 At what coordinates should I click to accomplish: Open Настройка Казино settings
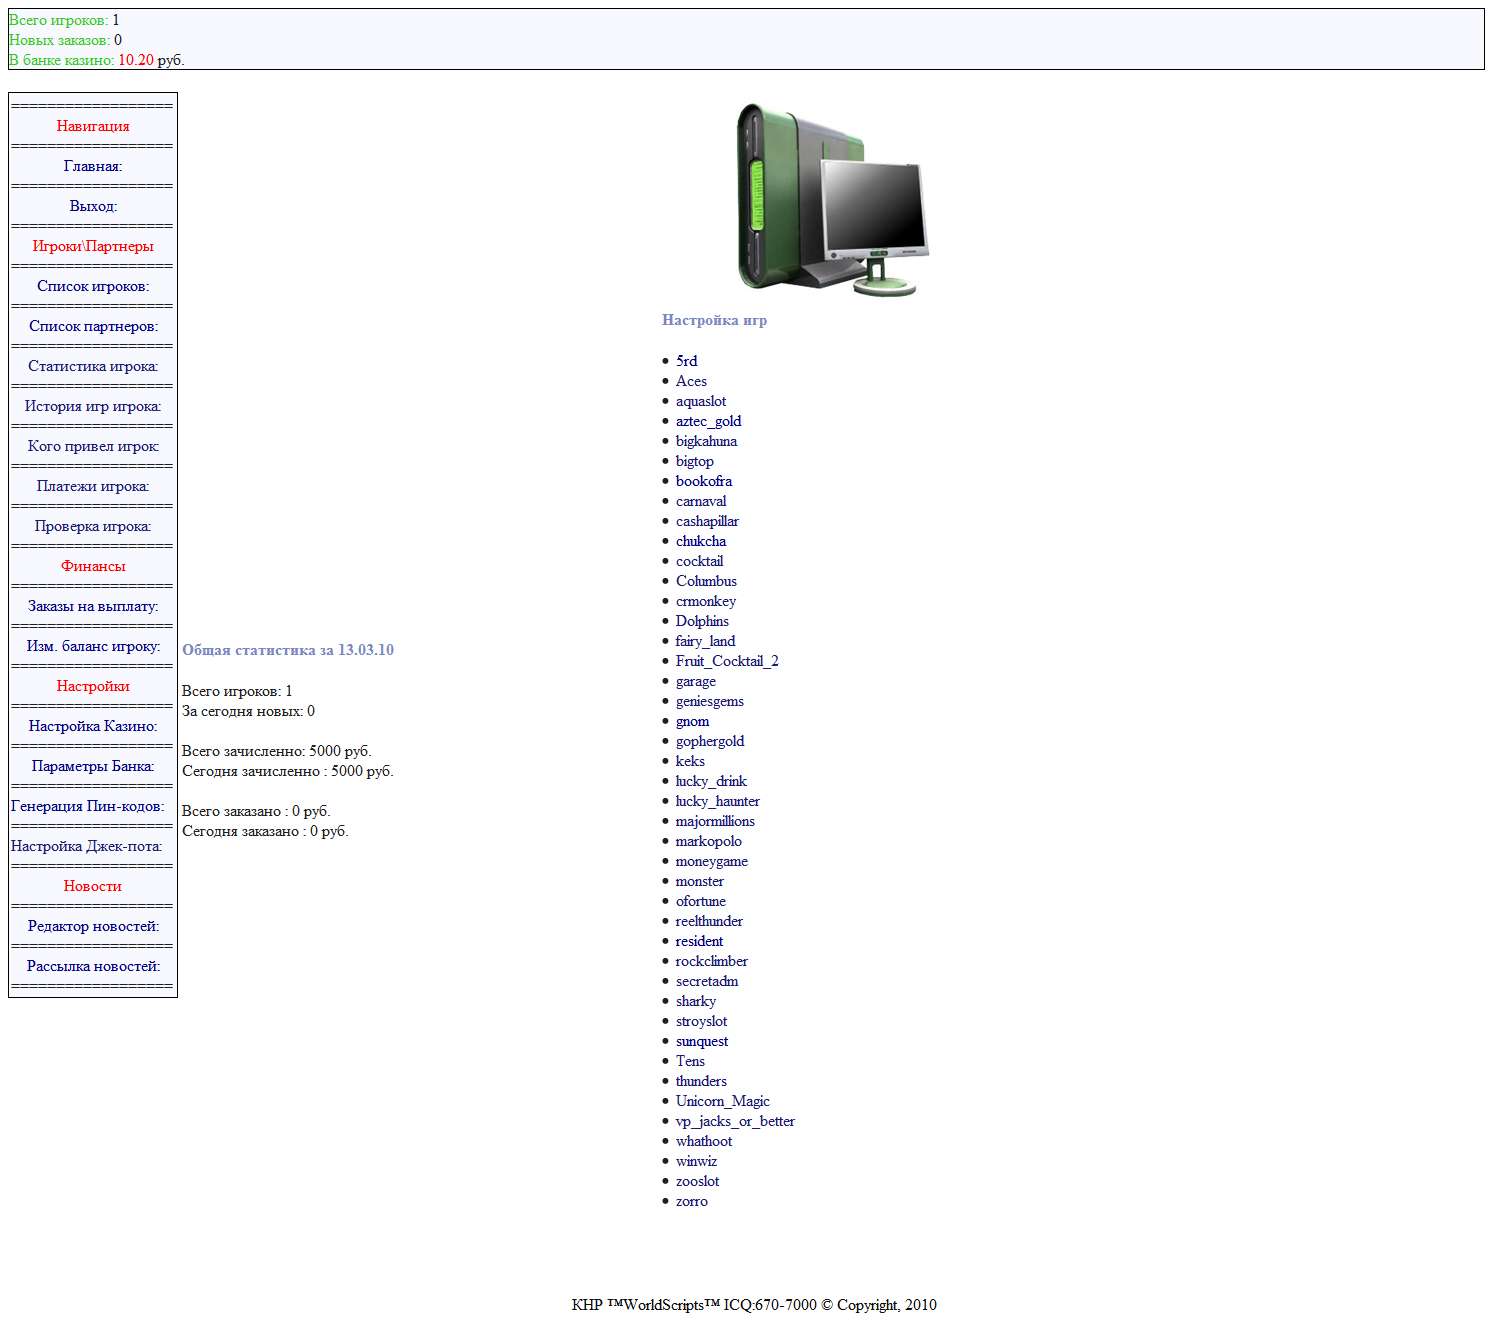[92, 726]
